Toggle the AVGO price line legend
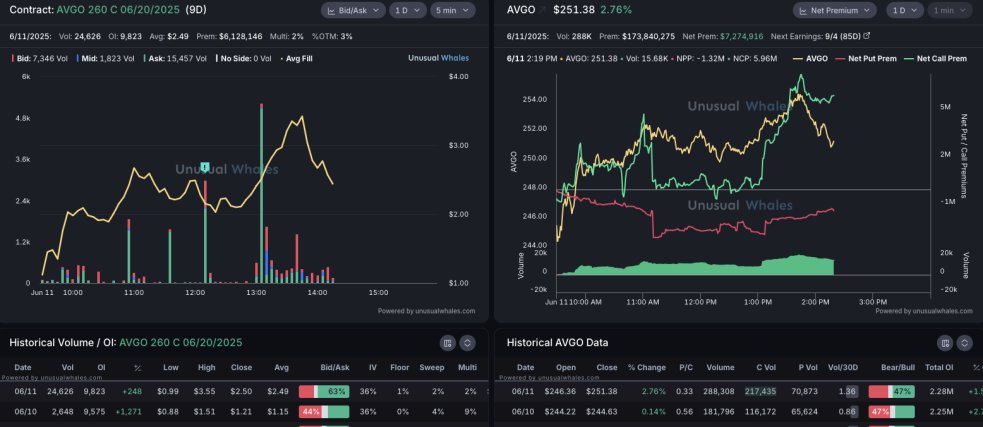Screen dimensions: 983x427 810,58
